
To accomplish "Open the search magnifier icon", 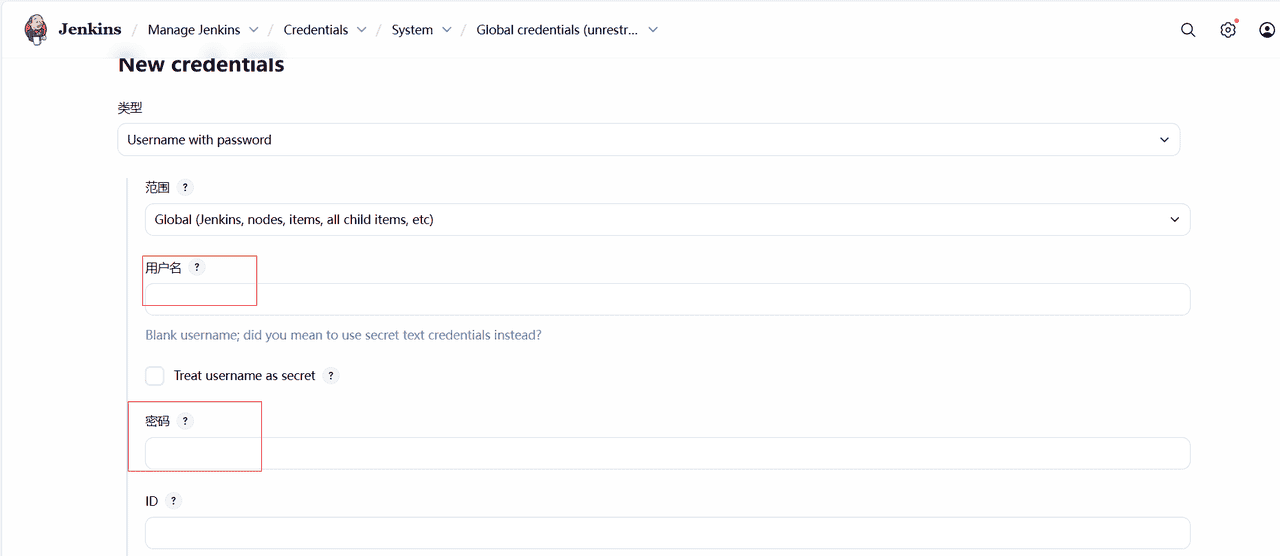I will (x=1188, y=30).
